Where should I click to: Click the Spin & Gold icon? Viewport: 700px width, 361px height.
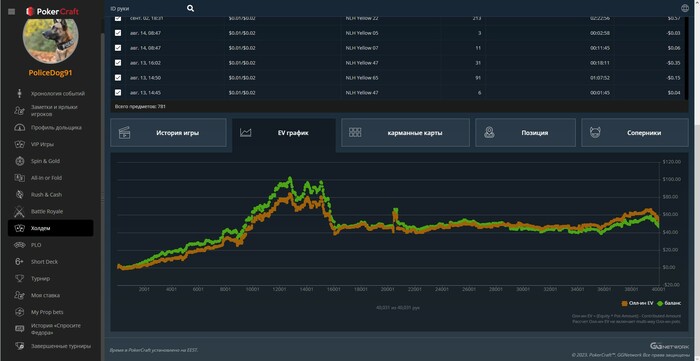[19, 161]
